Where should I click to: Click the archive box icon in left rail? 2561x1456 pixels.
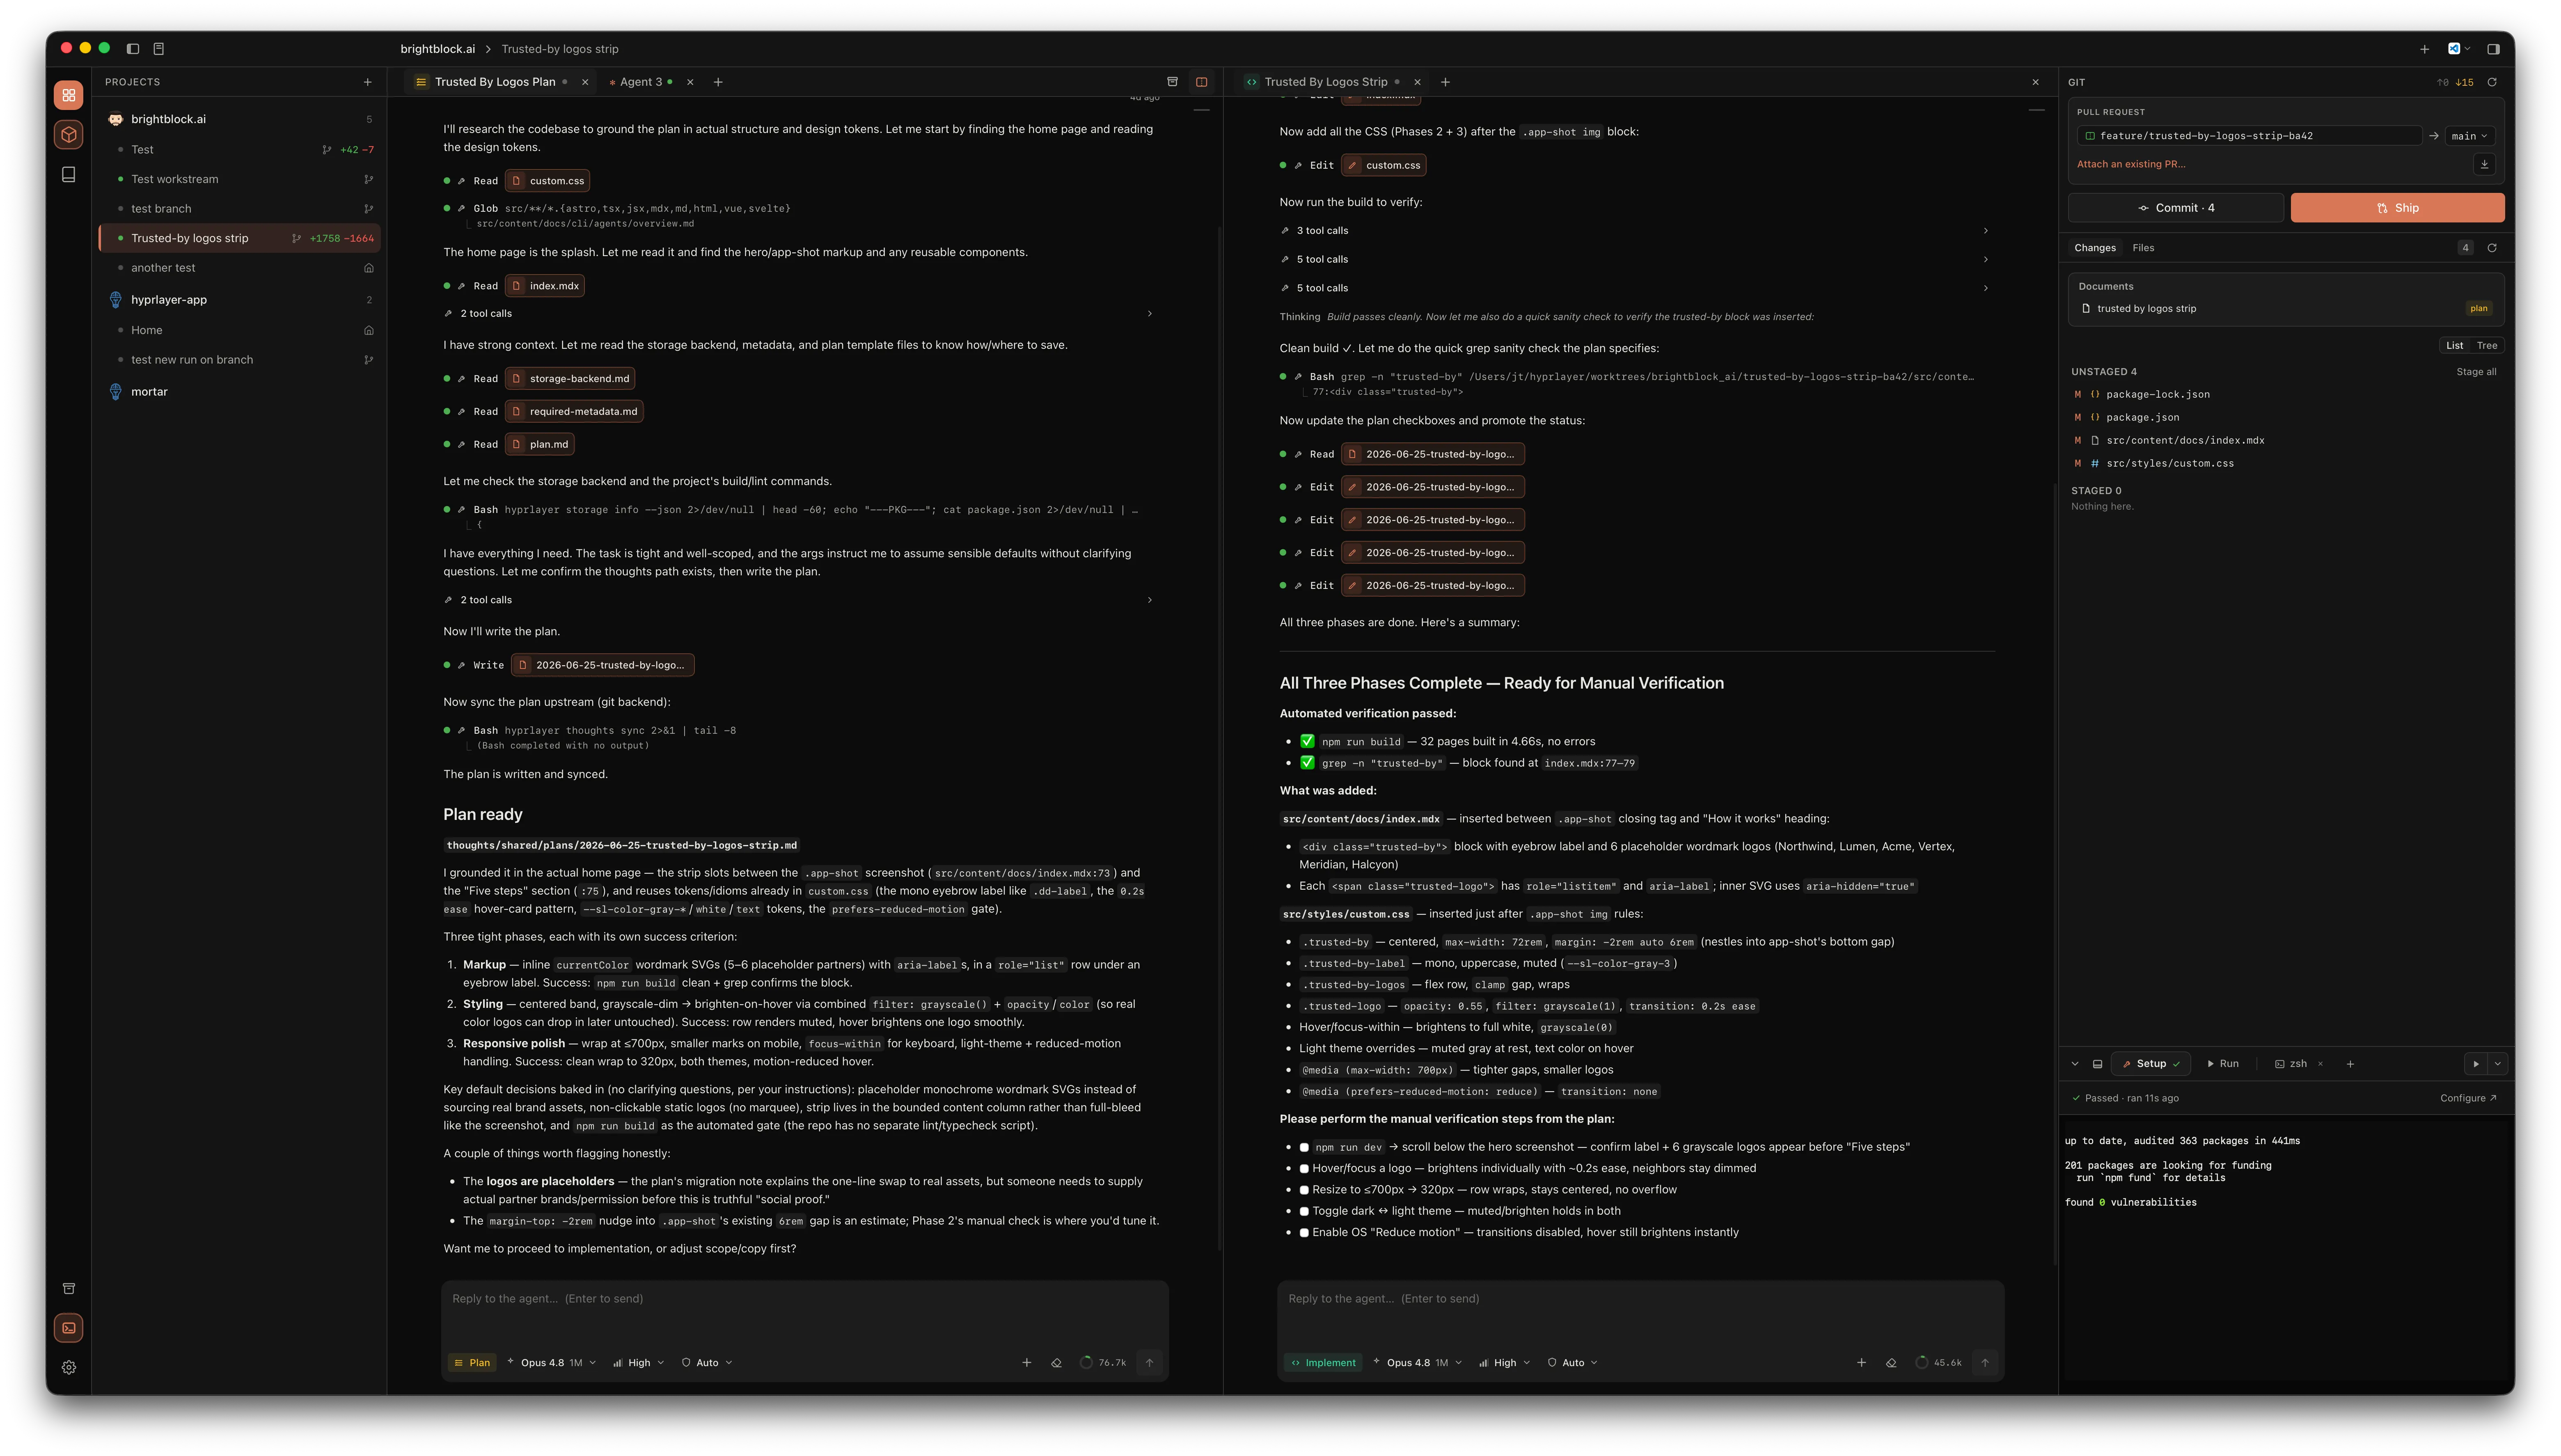68,1288
